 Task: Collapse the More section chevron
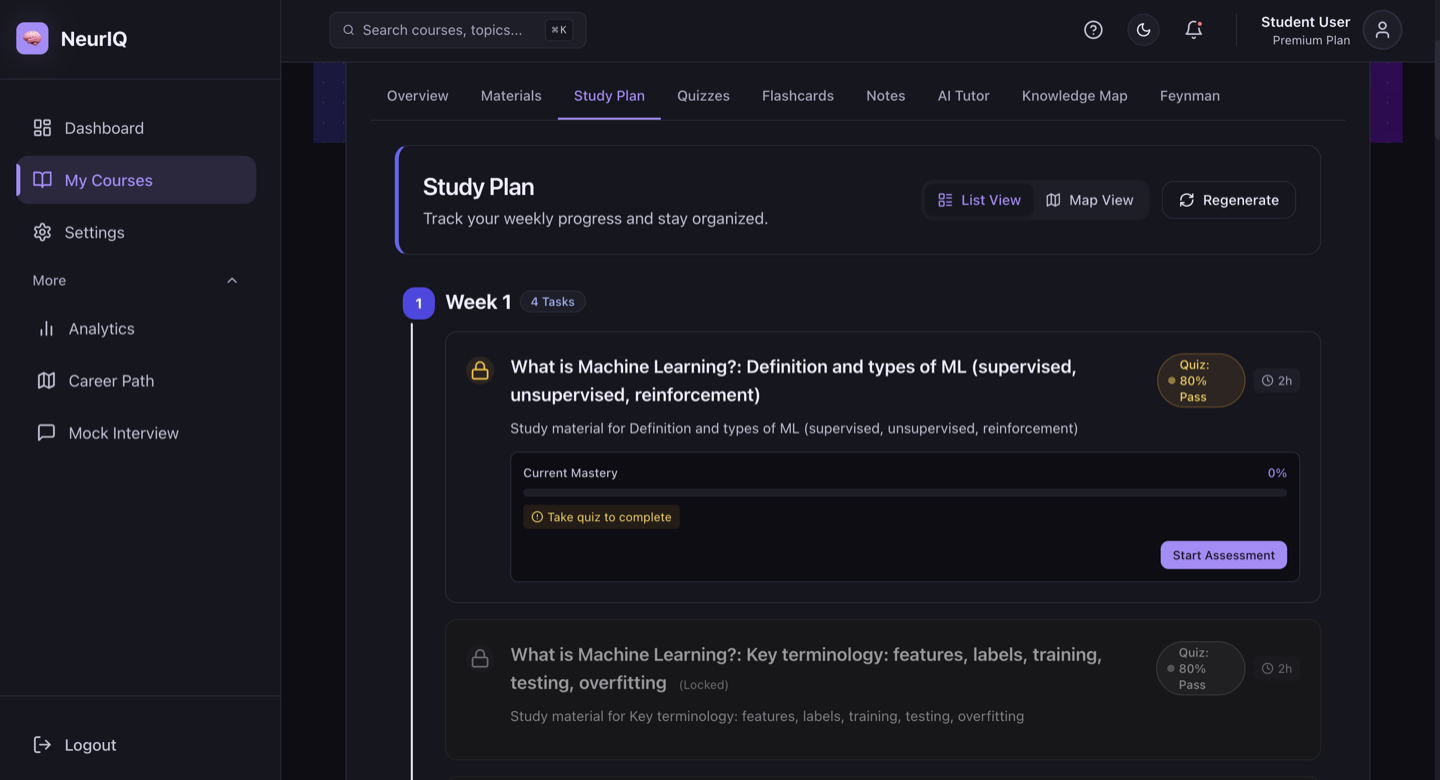coord(232,280)
